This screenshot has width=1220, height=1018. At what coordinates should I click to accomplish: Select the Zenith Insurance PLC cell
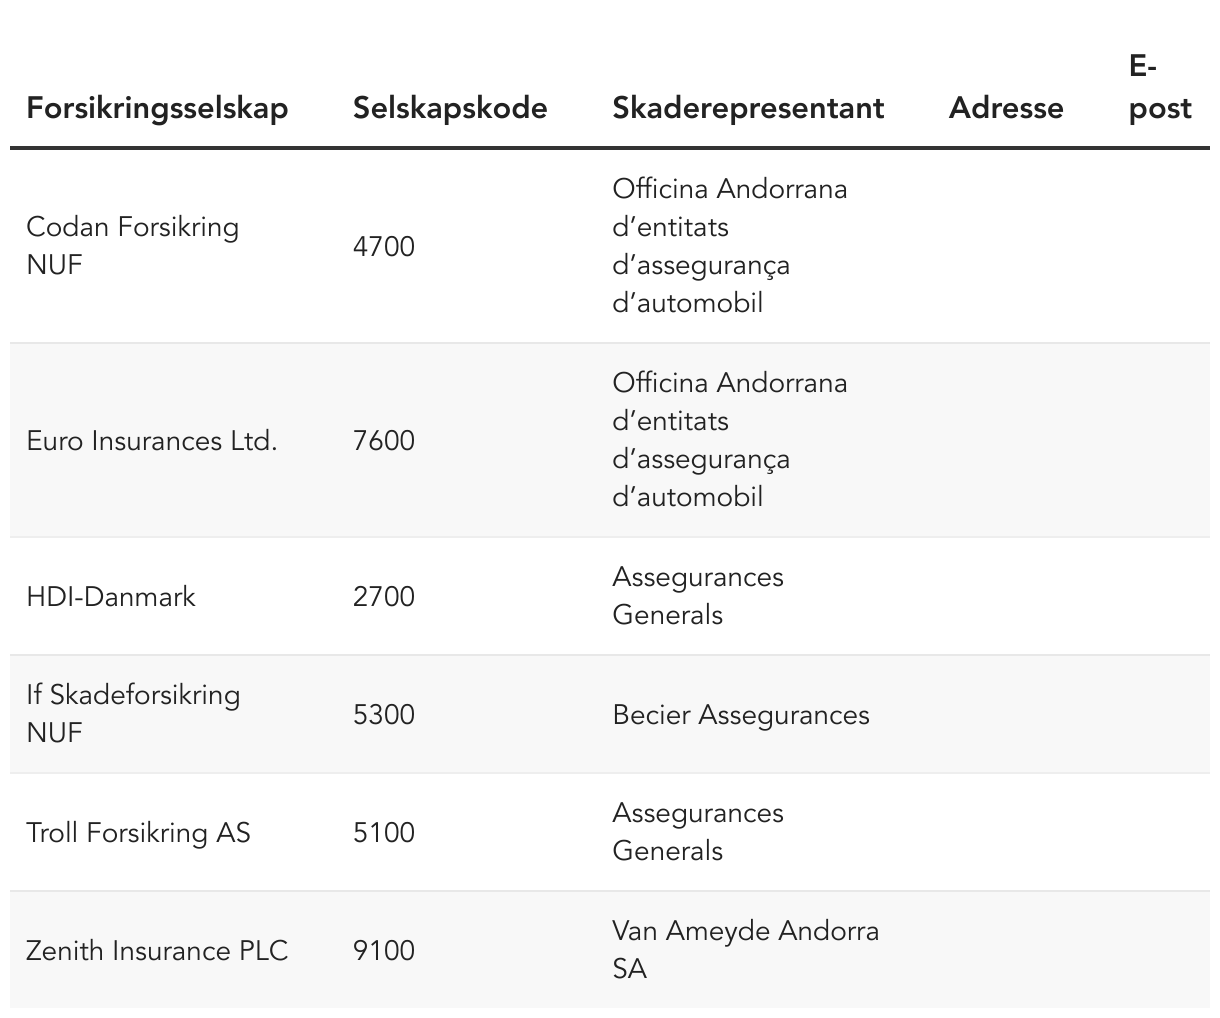[x=157, y=950]
